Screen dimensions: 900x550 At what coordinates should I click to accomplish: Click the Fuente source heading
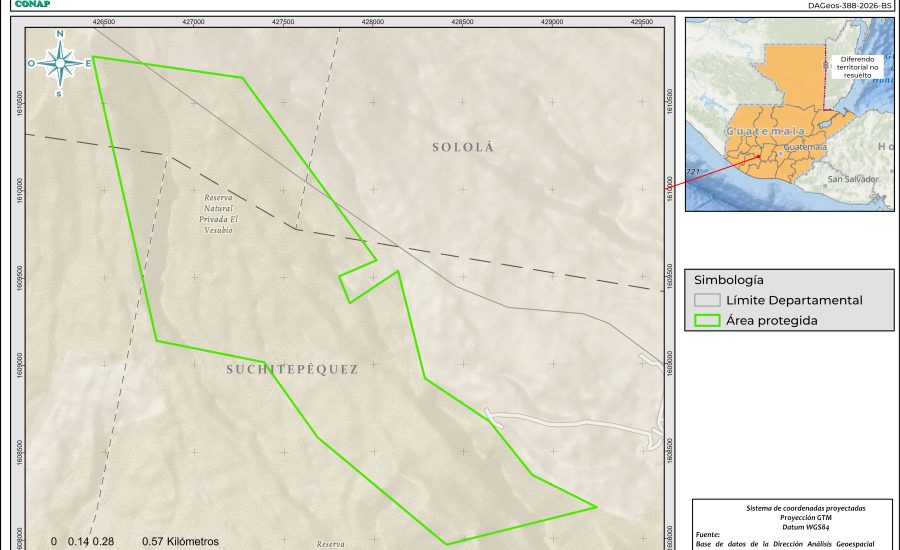click(x=710, y=535)
